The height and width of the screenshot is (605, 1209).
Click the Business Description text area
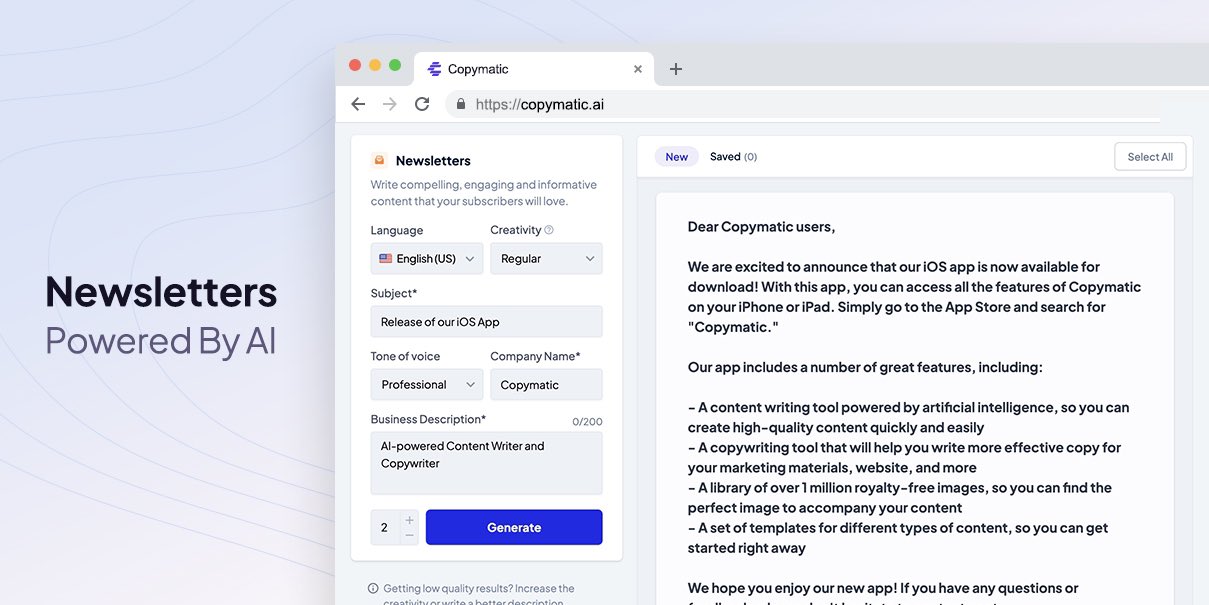487,463
